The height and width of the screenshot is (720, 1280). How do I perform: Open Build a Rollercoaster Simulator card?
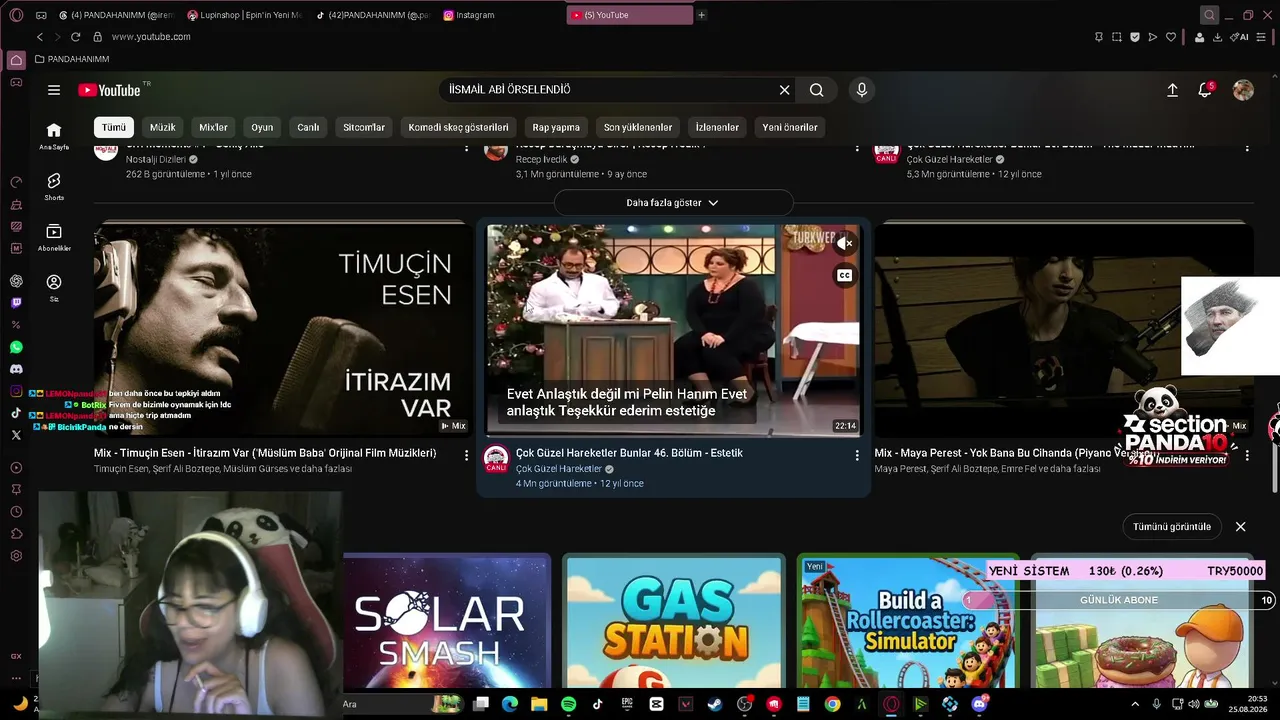pyautogui.click(x=908, y=621)
